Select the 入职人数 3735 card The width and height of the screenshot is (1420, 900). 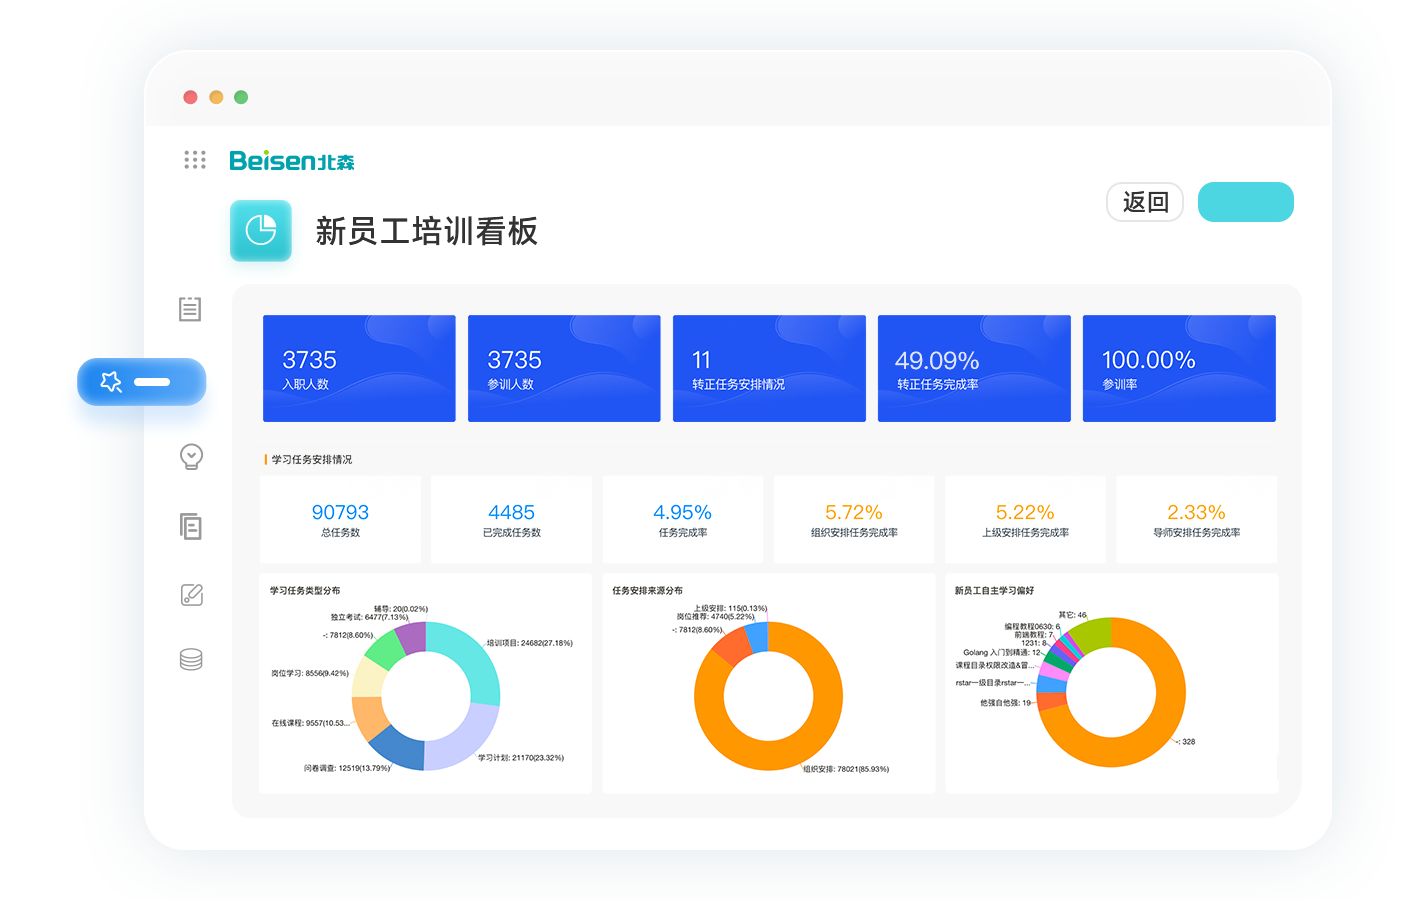point(359,369)
